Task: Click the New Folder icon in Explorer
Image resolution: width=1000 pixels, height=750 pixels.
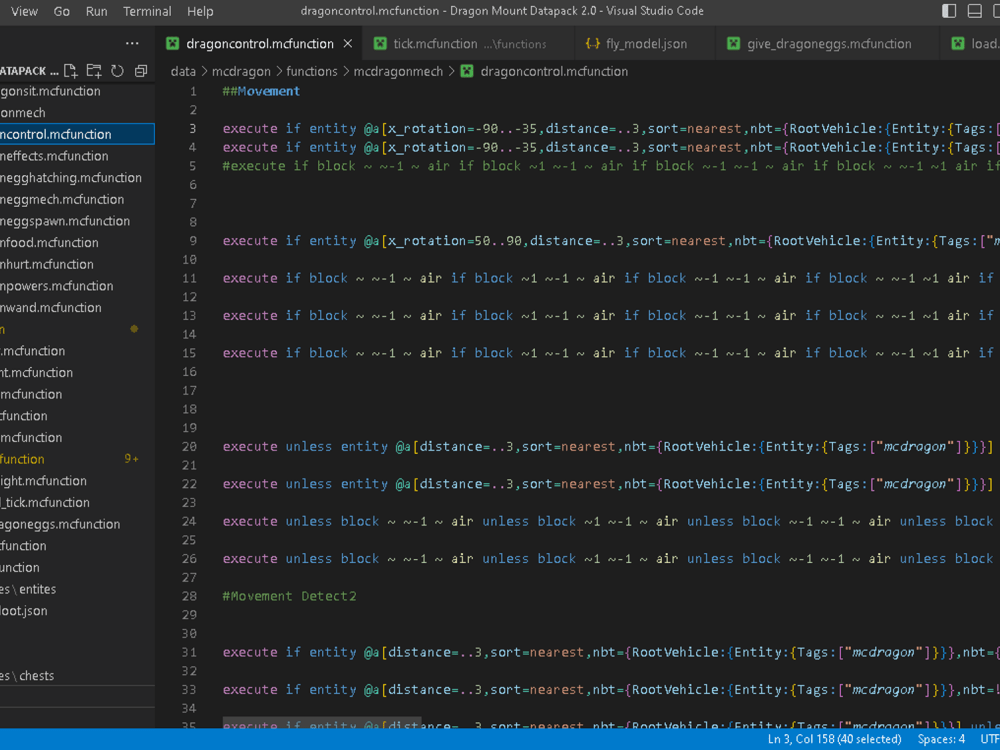Action: pyautogui.click(x=94, y=71)
